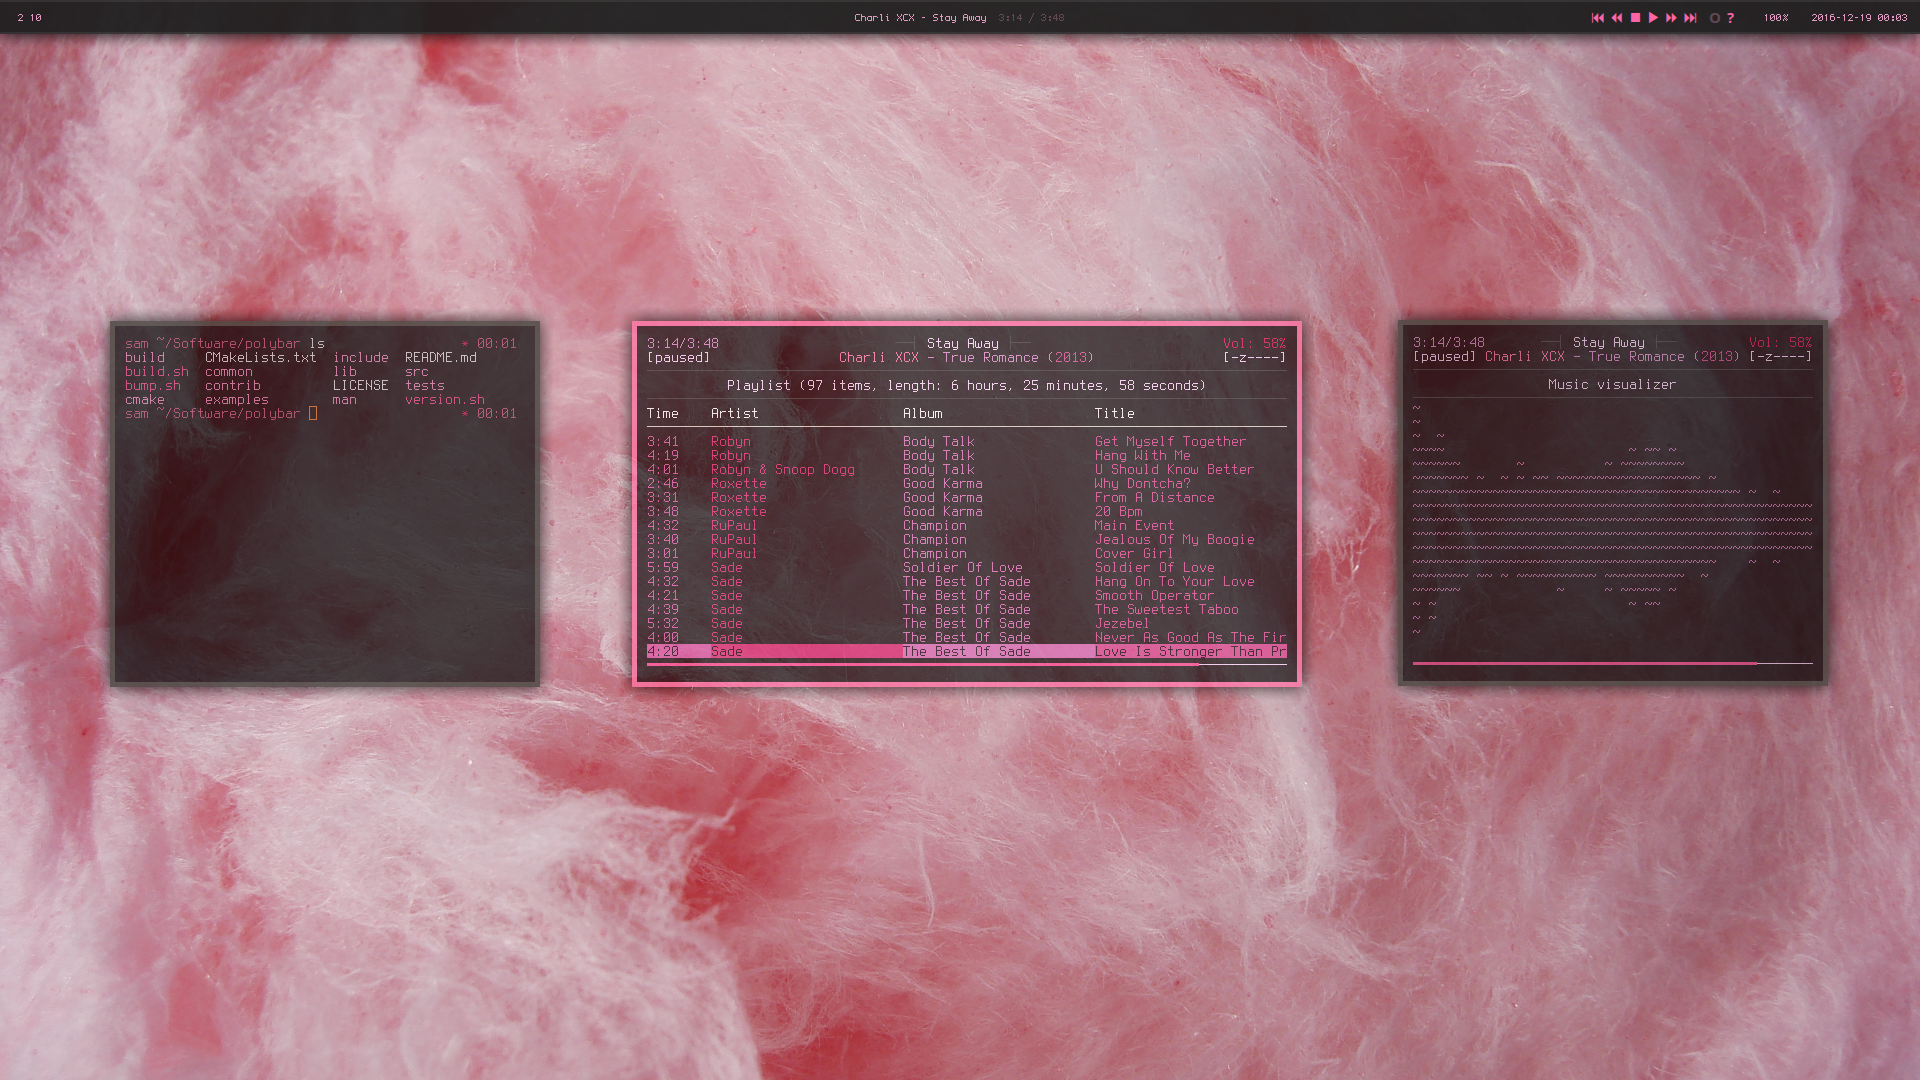Toggle the repeat circle indicator in bar
Screen dimensions: 1920x1080
click(1714, 18)
